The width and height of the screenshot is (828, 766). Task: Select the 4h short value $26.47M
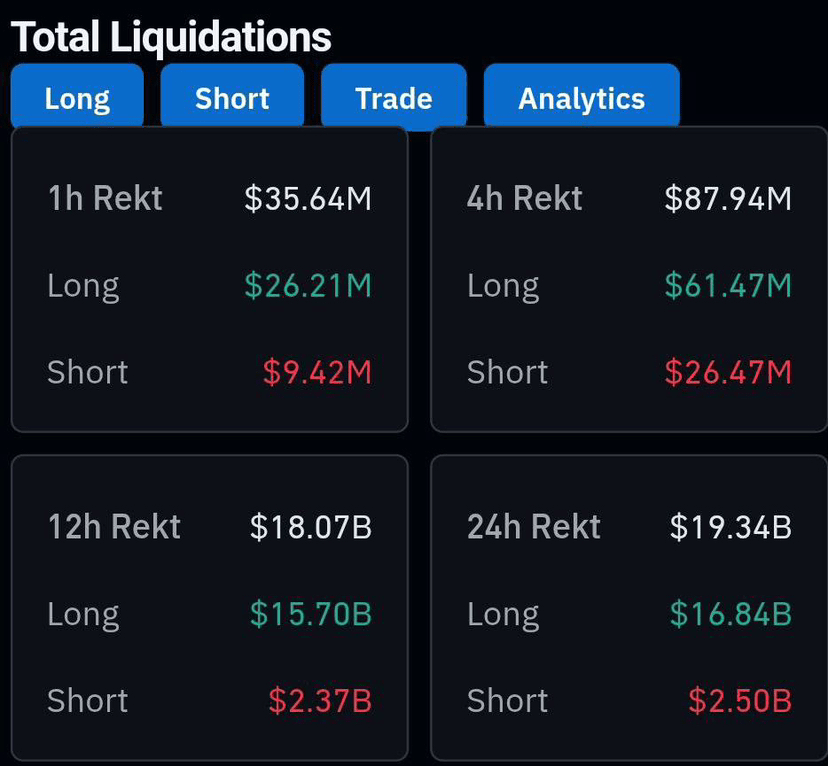coord(728,372)
